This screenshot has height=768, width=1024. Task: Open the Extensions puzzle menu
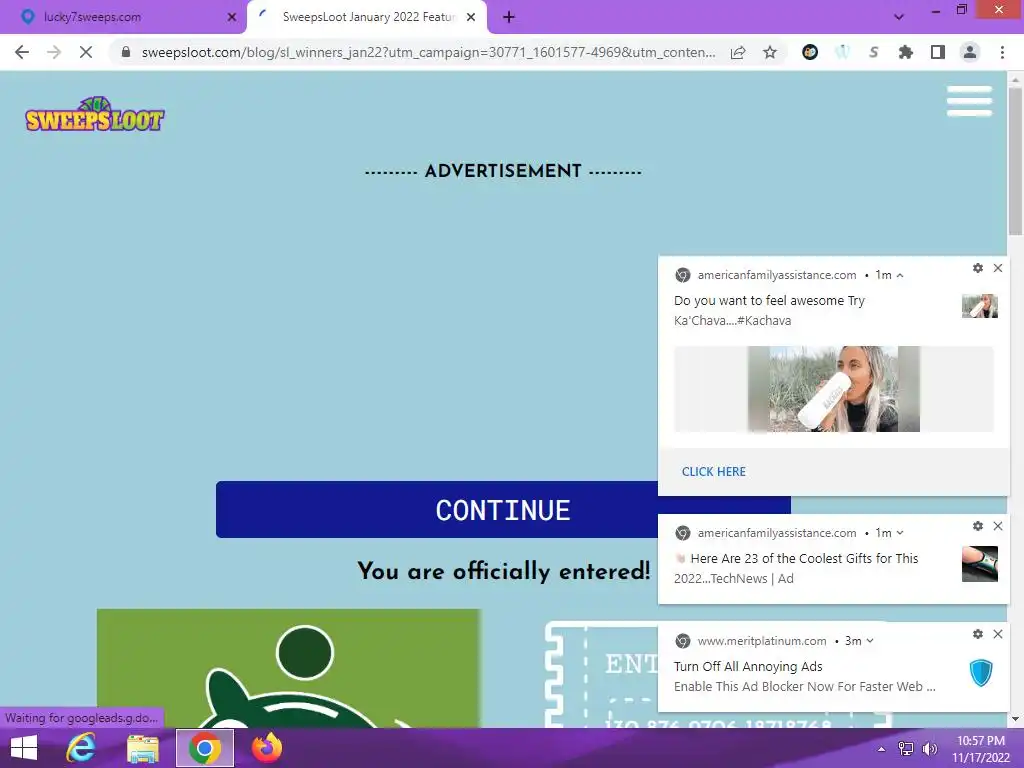(x=905, y=52)
